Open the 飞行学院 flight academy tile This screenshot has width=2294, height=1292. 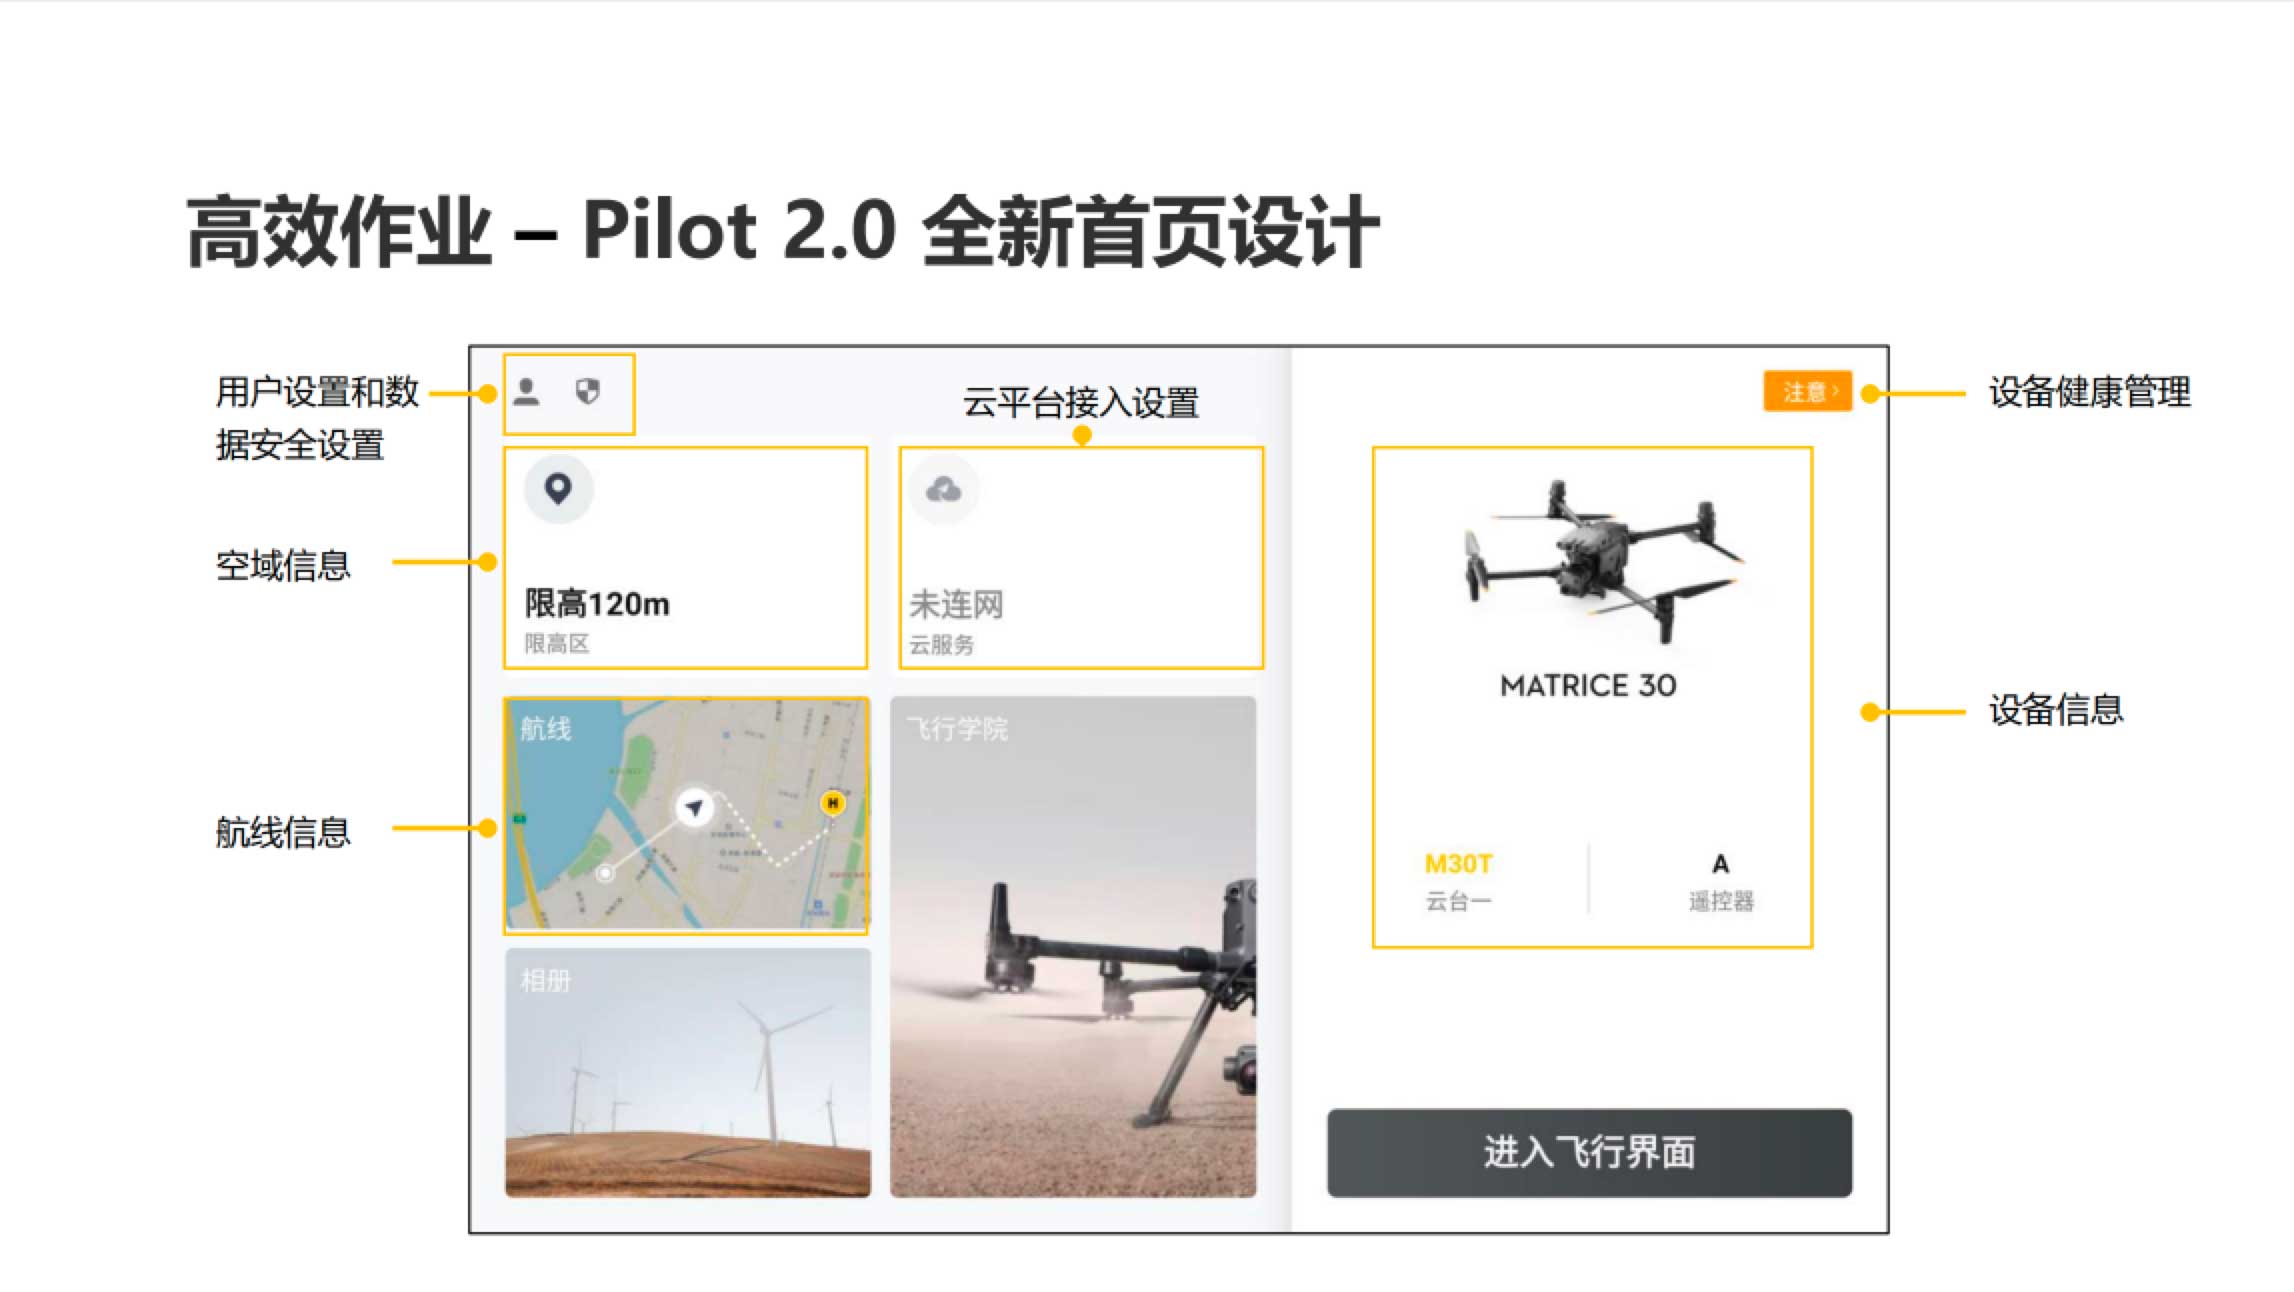click(x=1073, y=947)
